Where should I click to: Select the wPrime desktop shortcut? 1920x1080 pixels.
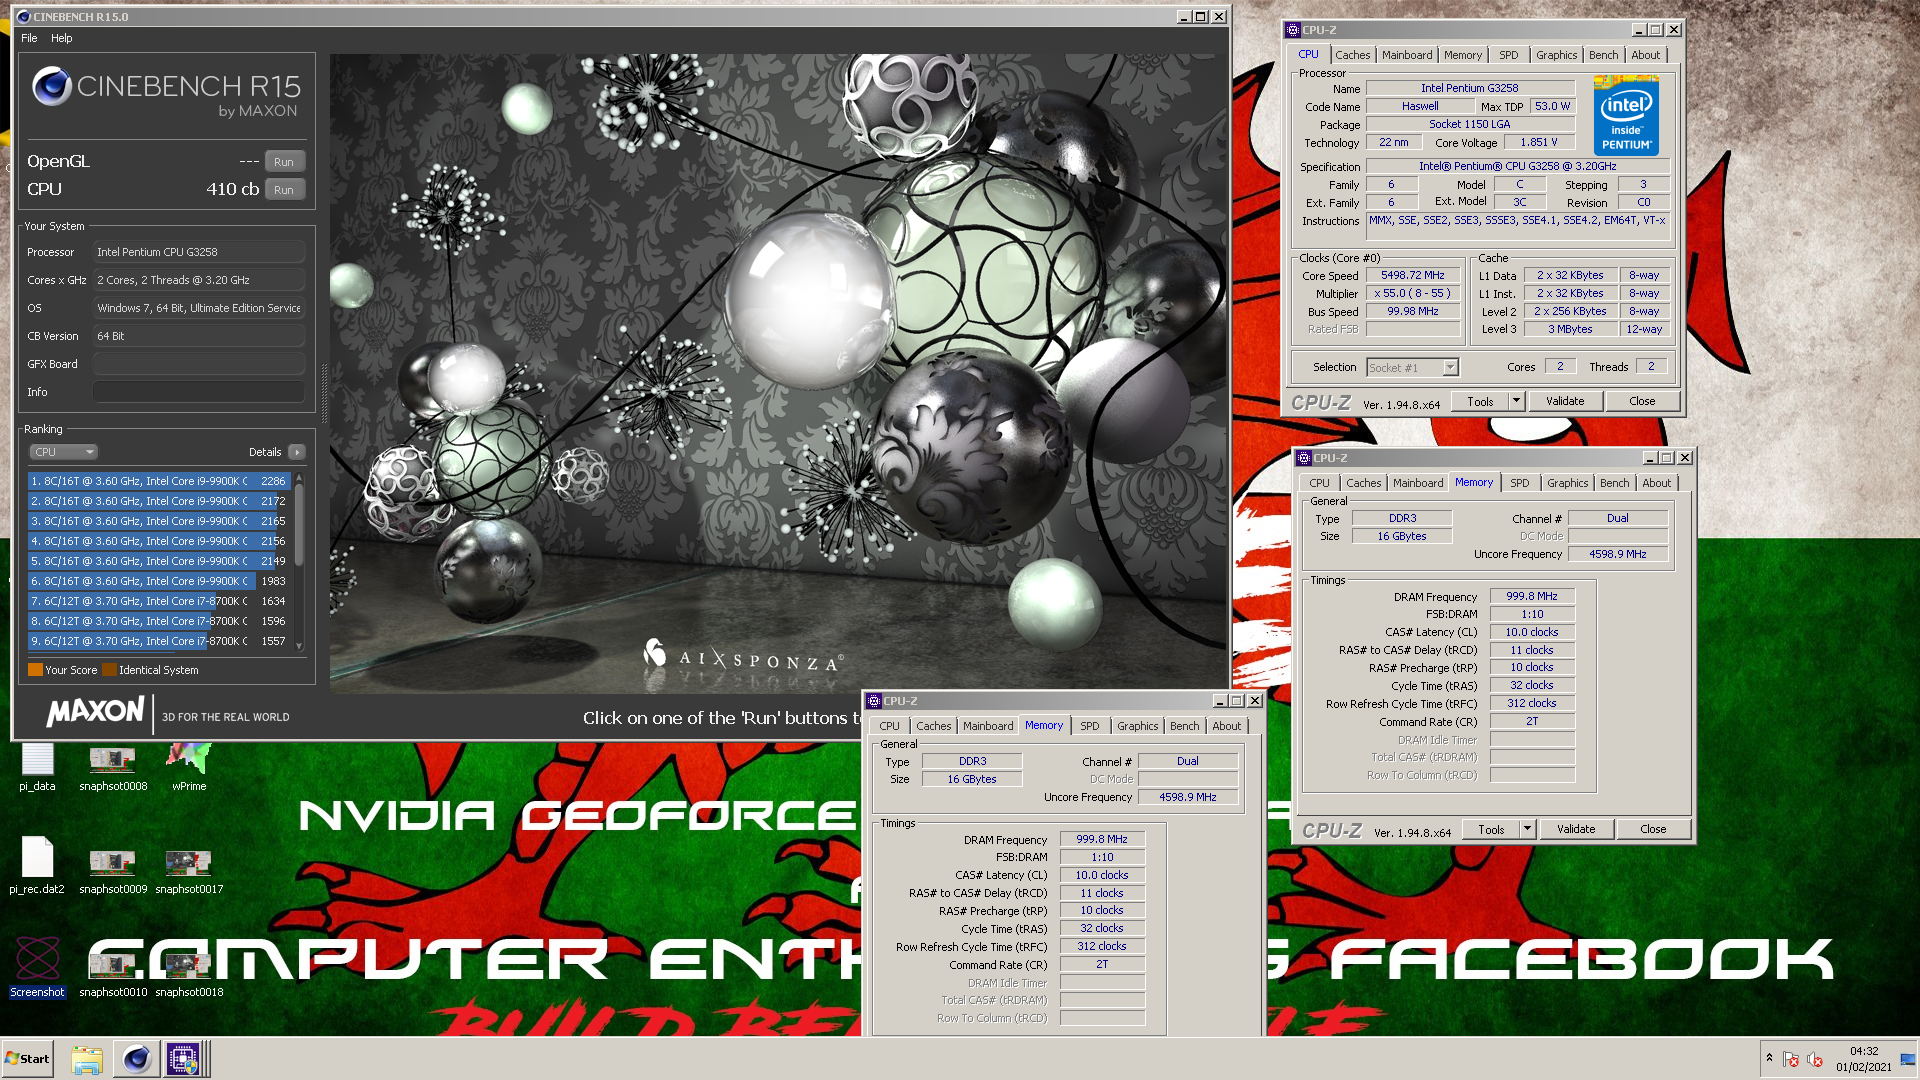tap(189, 767)
